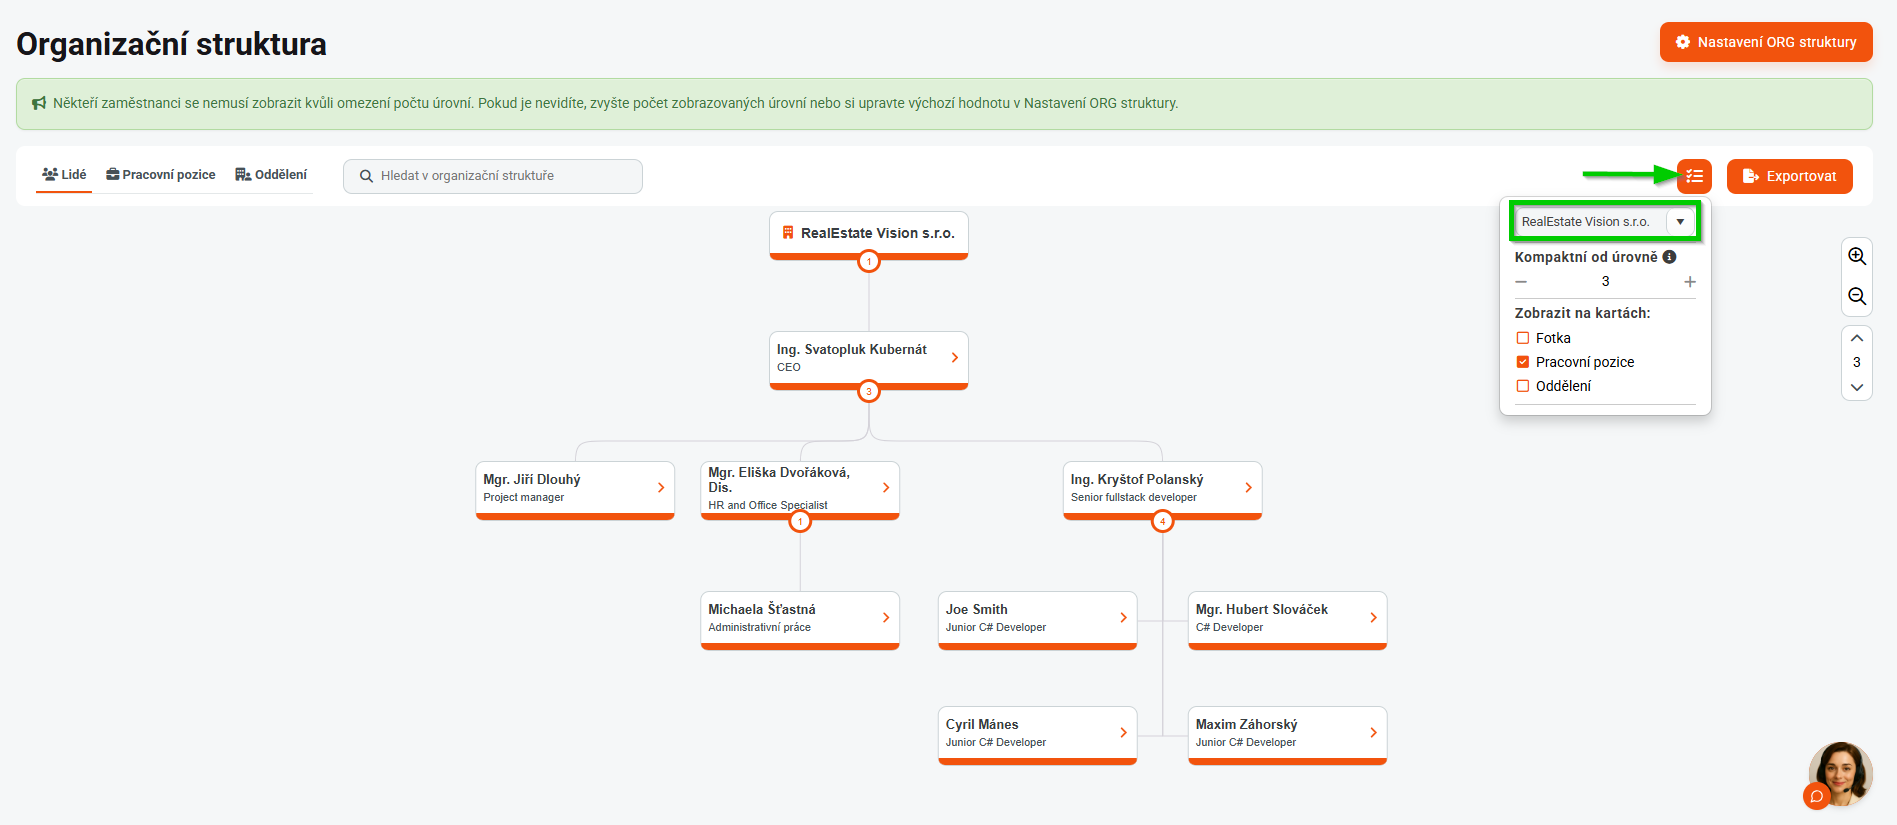Click info icon next to Kompaktní od úrovně
1897x825 pixels.
[x=1670, y=257]
